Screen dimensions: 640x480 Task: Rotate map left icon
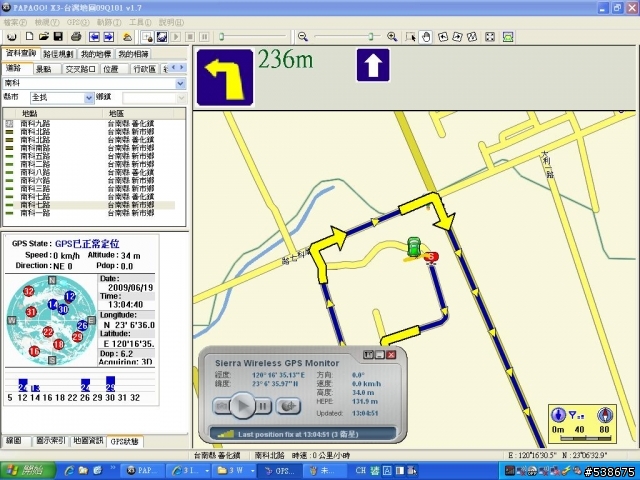443,37
